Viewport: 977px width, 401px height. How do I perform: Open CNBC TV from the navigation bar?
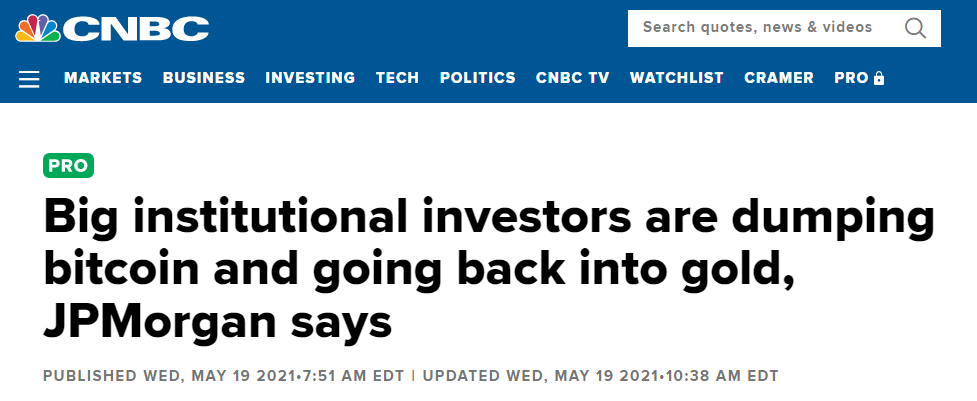573,78
